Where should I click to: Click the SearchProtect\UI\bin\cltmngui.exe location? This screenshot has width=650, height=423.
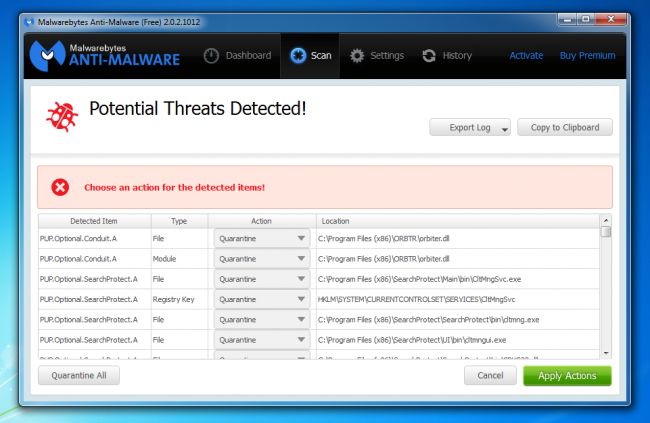(x=412, y=340)
